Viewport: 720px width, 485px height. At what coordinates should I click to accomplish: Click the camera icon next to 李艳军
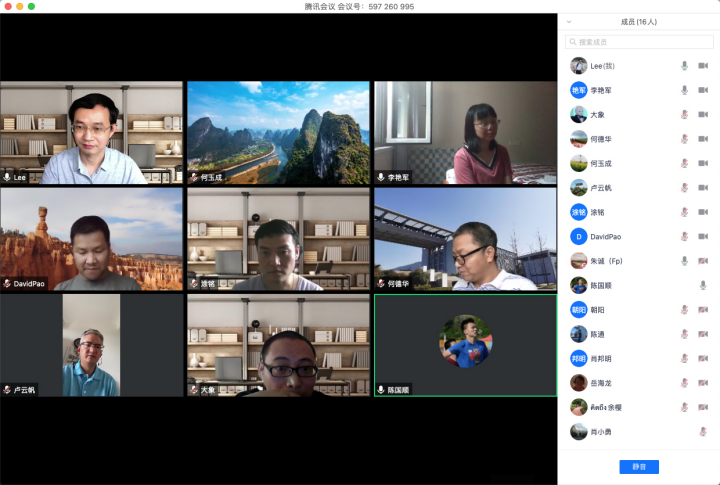703,90
